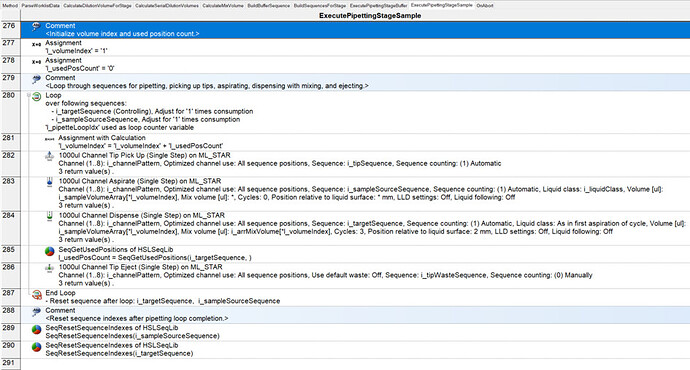Open the CalculateMixVolume tab

coord(223,6)
